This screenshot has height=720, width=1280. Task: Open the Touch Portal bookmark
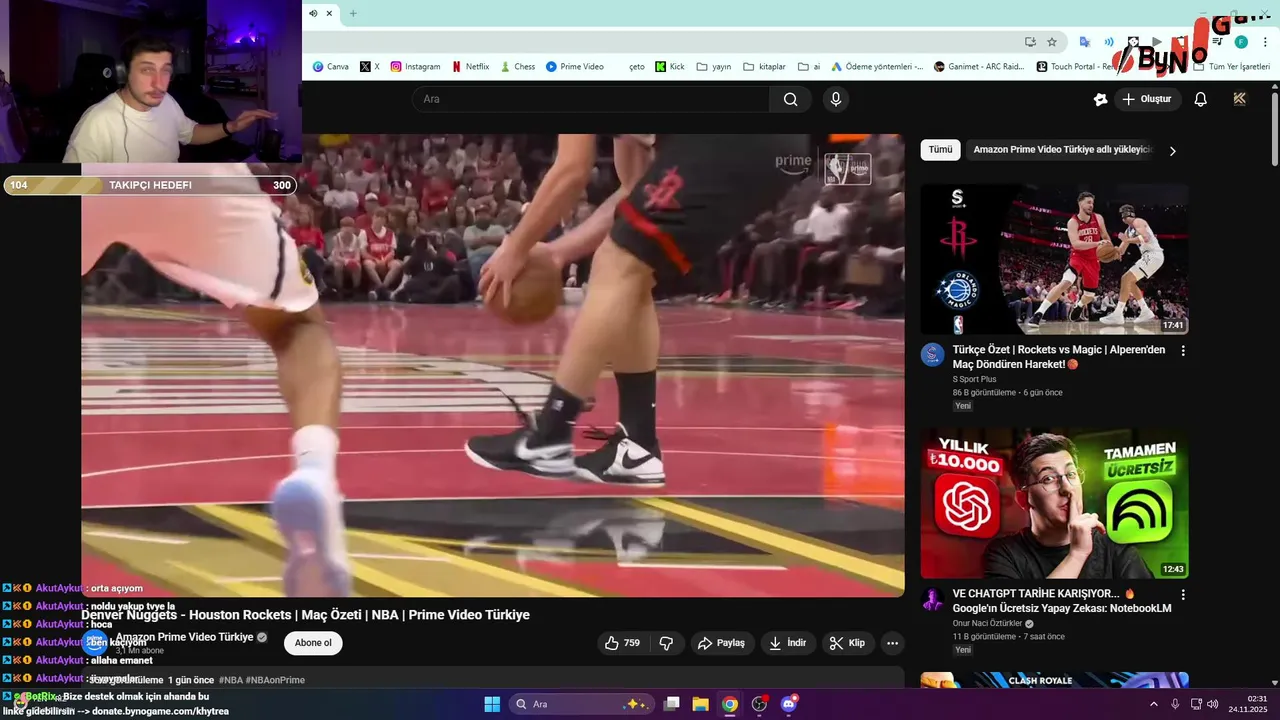1075,67
